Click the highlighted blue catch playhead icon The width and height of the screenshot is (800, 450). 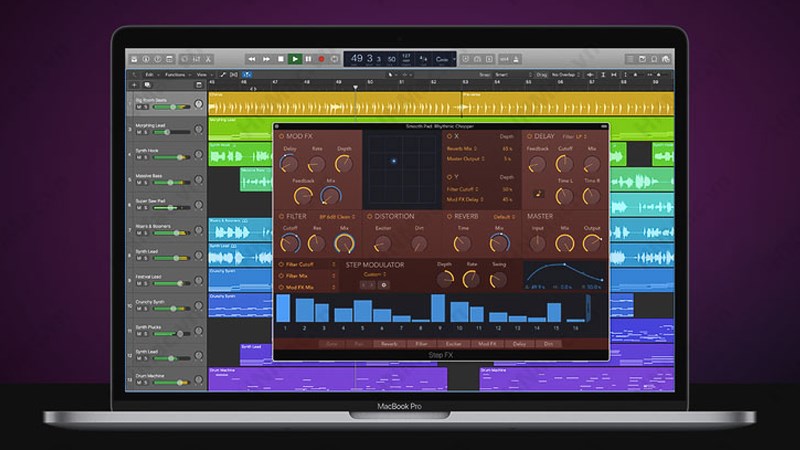coord(246,74)
